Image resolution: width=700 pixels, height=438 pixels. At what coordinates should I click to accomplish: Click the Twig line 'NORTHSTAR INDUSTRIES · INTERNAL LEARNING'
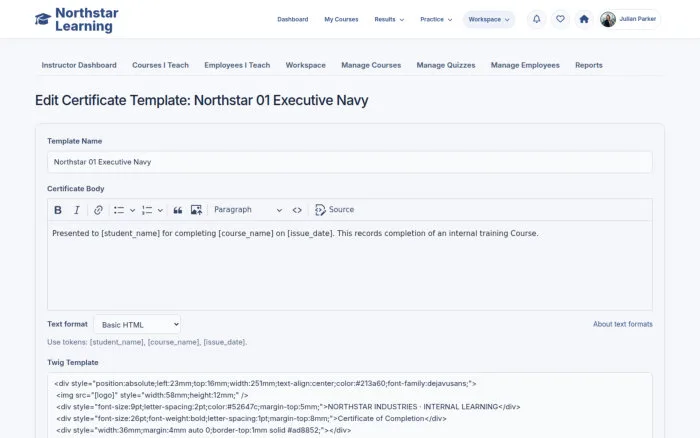click(288, 407)
